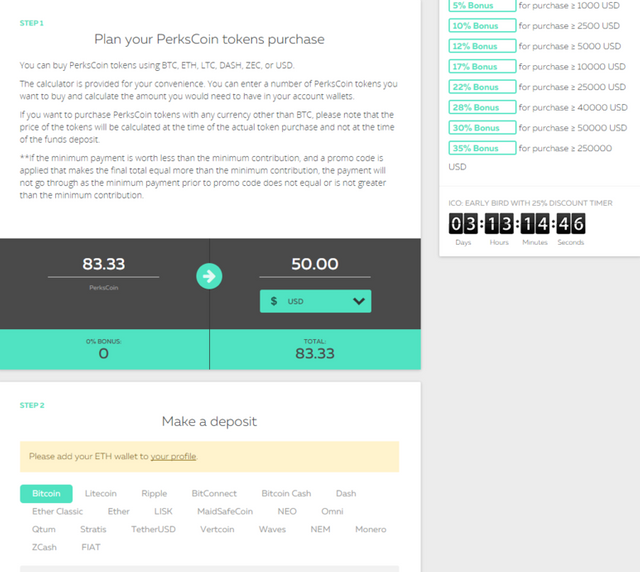Viewport: 640px width, 572px height.
Task: Click the green arrow convert icon
Action: pos(209,276)
